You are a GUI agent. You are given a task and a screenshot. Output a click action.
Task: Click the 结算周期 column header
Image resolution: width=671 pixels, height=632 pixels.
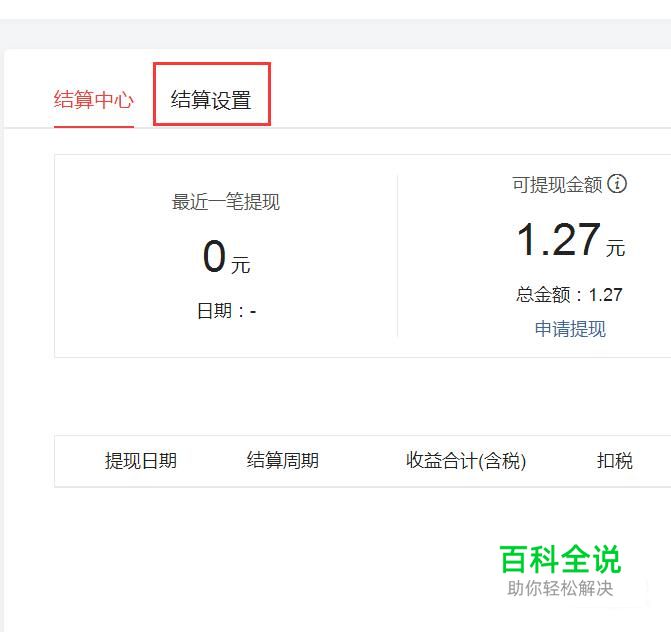coord(283,461)
